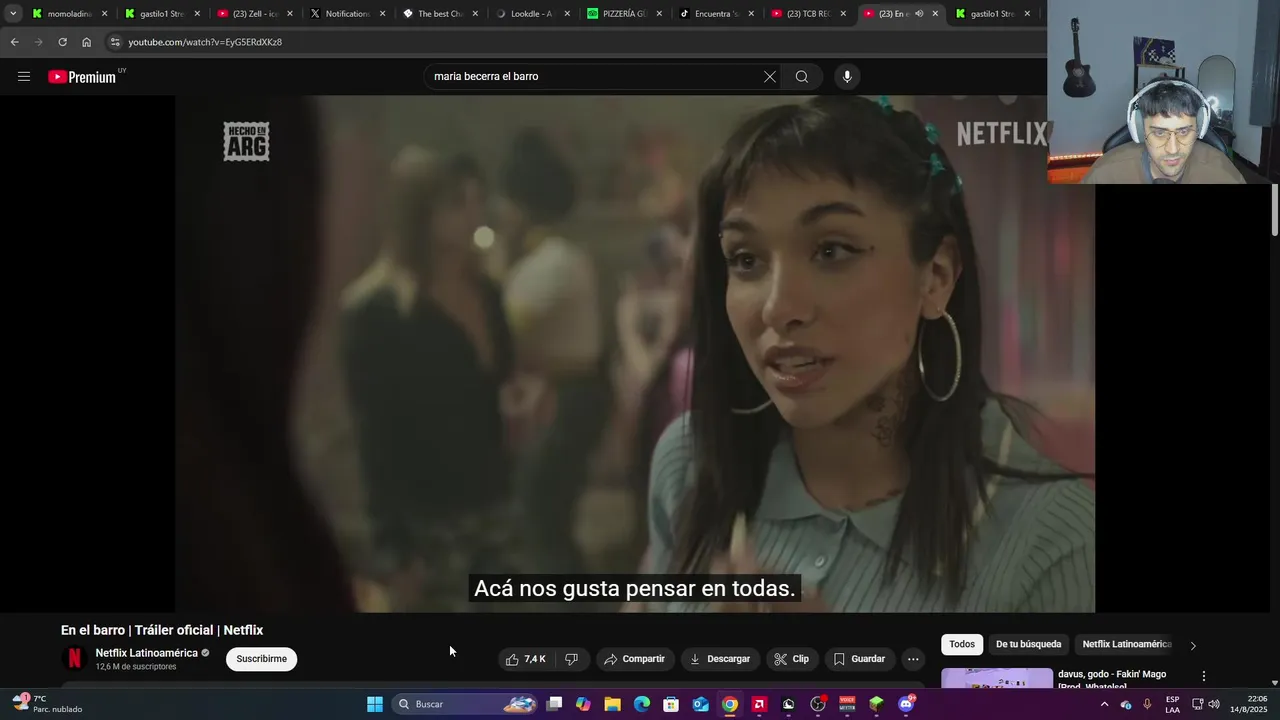
Task: Click the video player area
Action: pyautogui.click(x=635, y=354)
